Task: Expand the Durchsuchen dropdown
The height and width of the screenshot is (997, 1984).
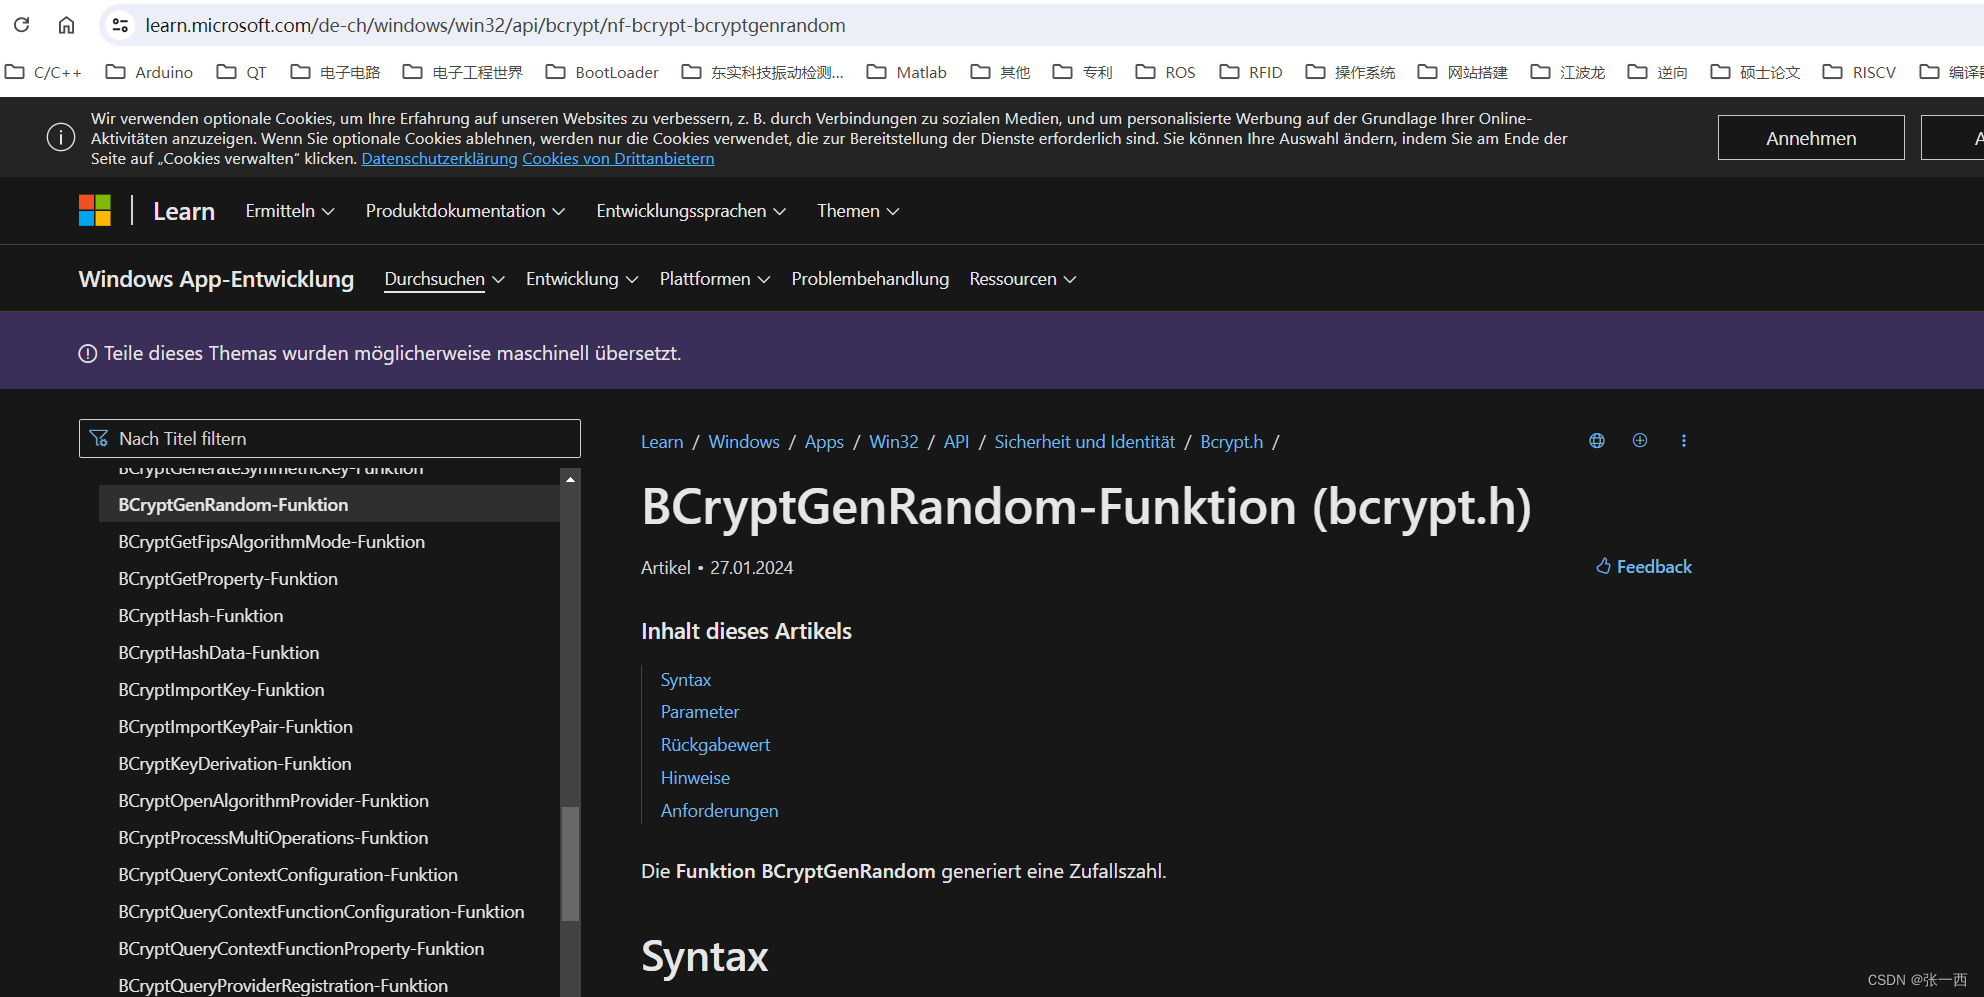Action: tap(444, 279)
